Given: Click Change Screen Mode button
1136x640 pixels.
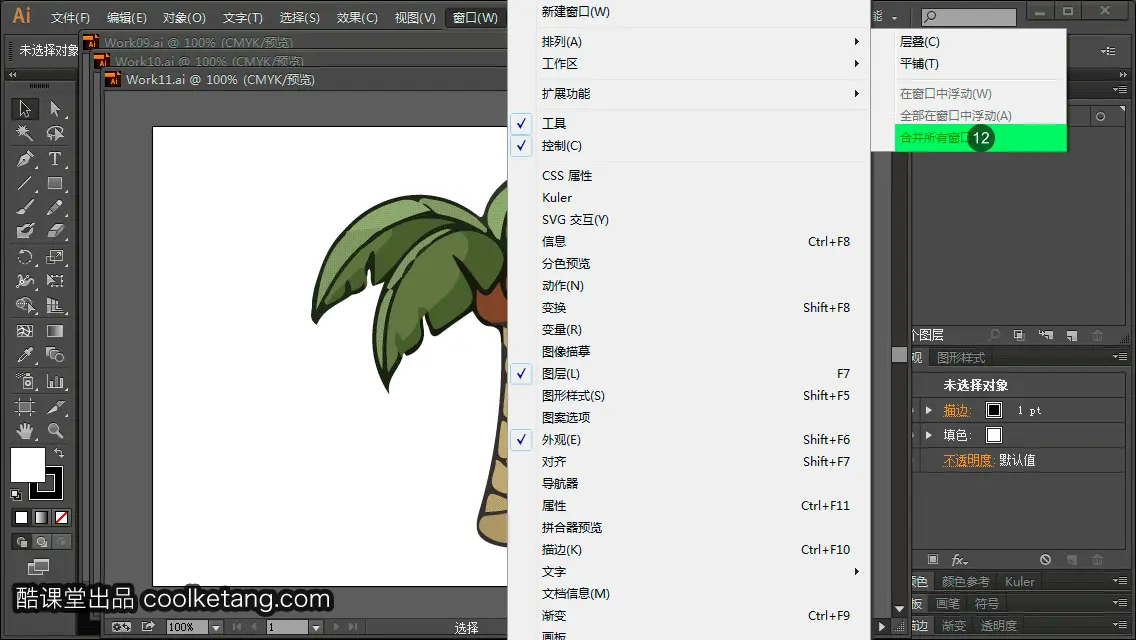Looking at the screenshot, I should (x=38, y=567).
